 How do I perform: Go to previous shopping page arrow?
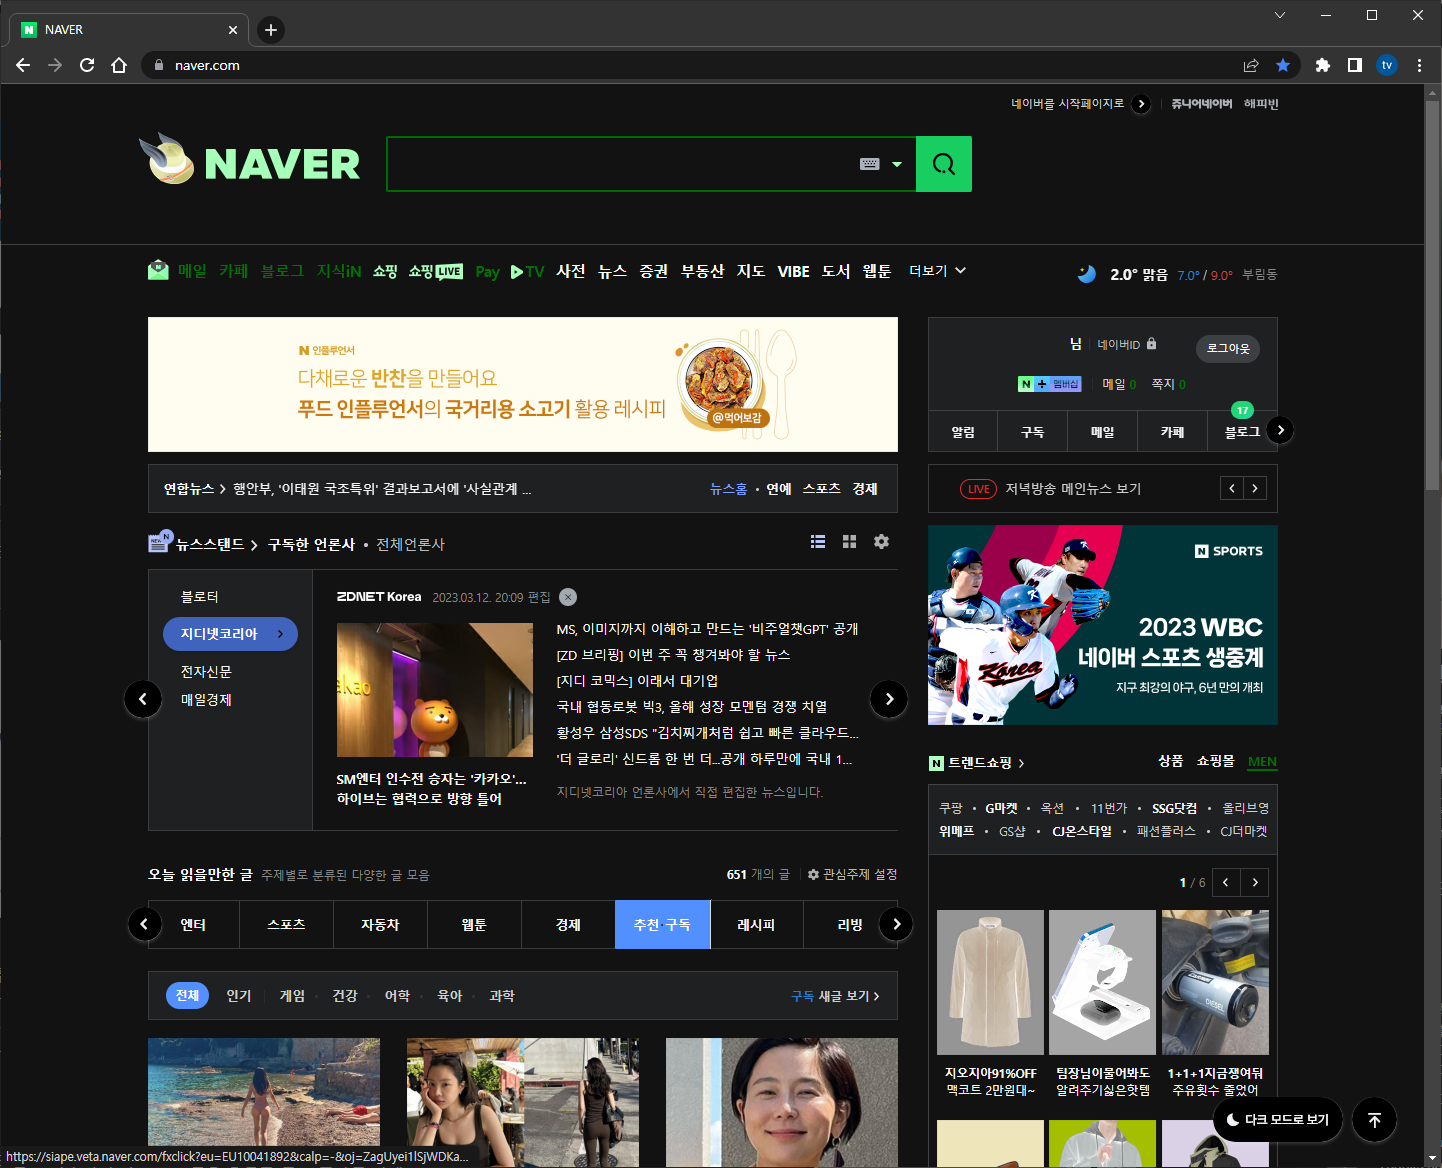point(1226,882)
